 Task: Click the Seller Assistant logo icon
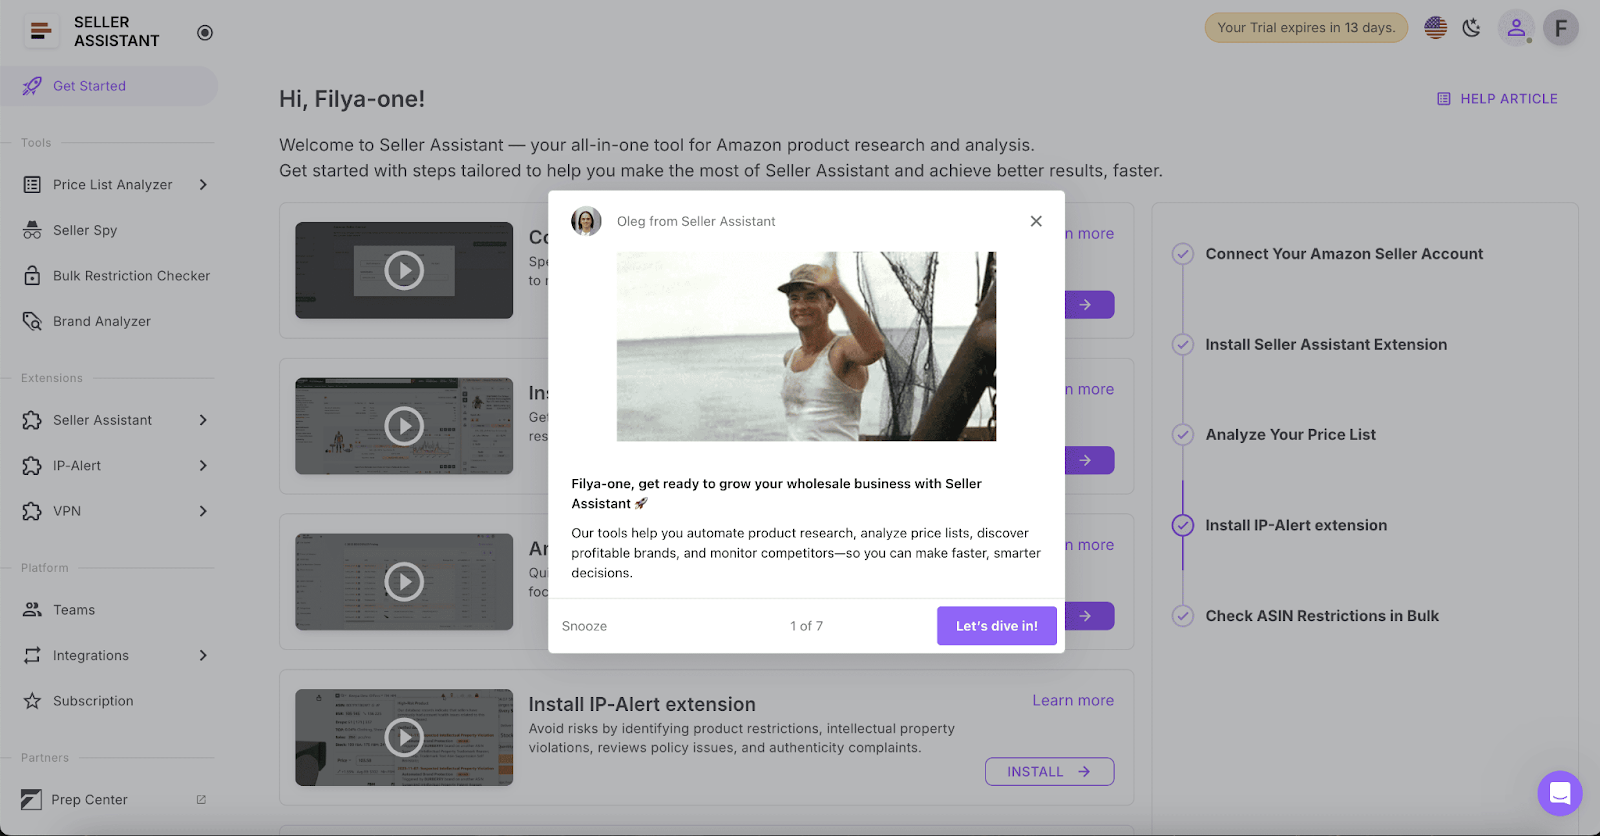[x=40, y=32]
